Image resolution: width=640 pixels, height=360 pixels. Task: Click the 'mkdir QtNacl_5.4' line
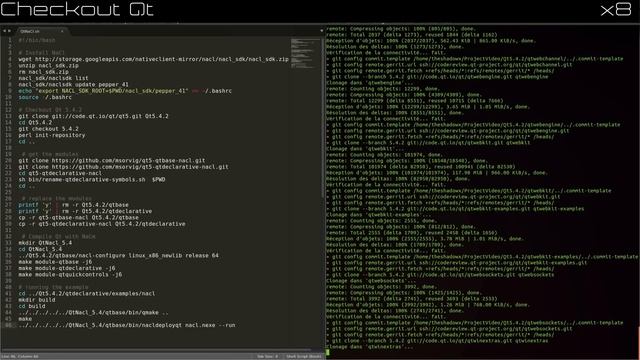point(45,243)
